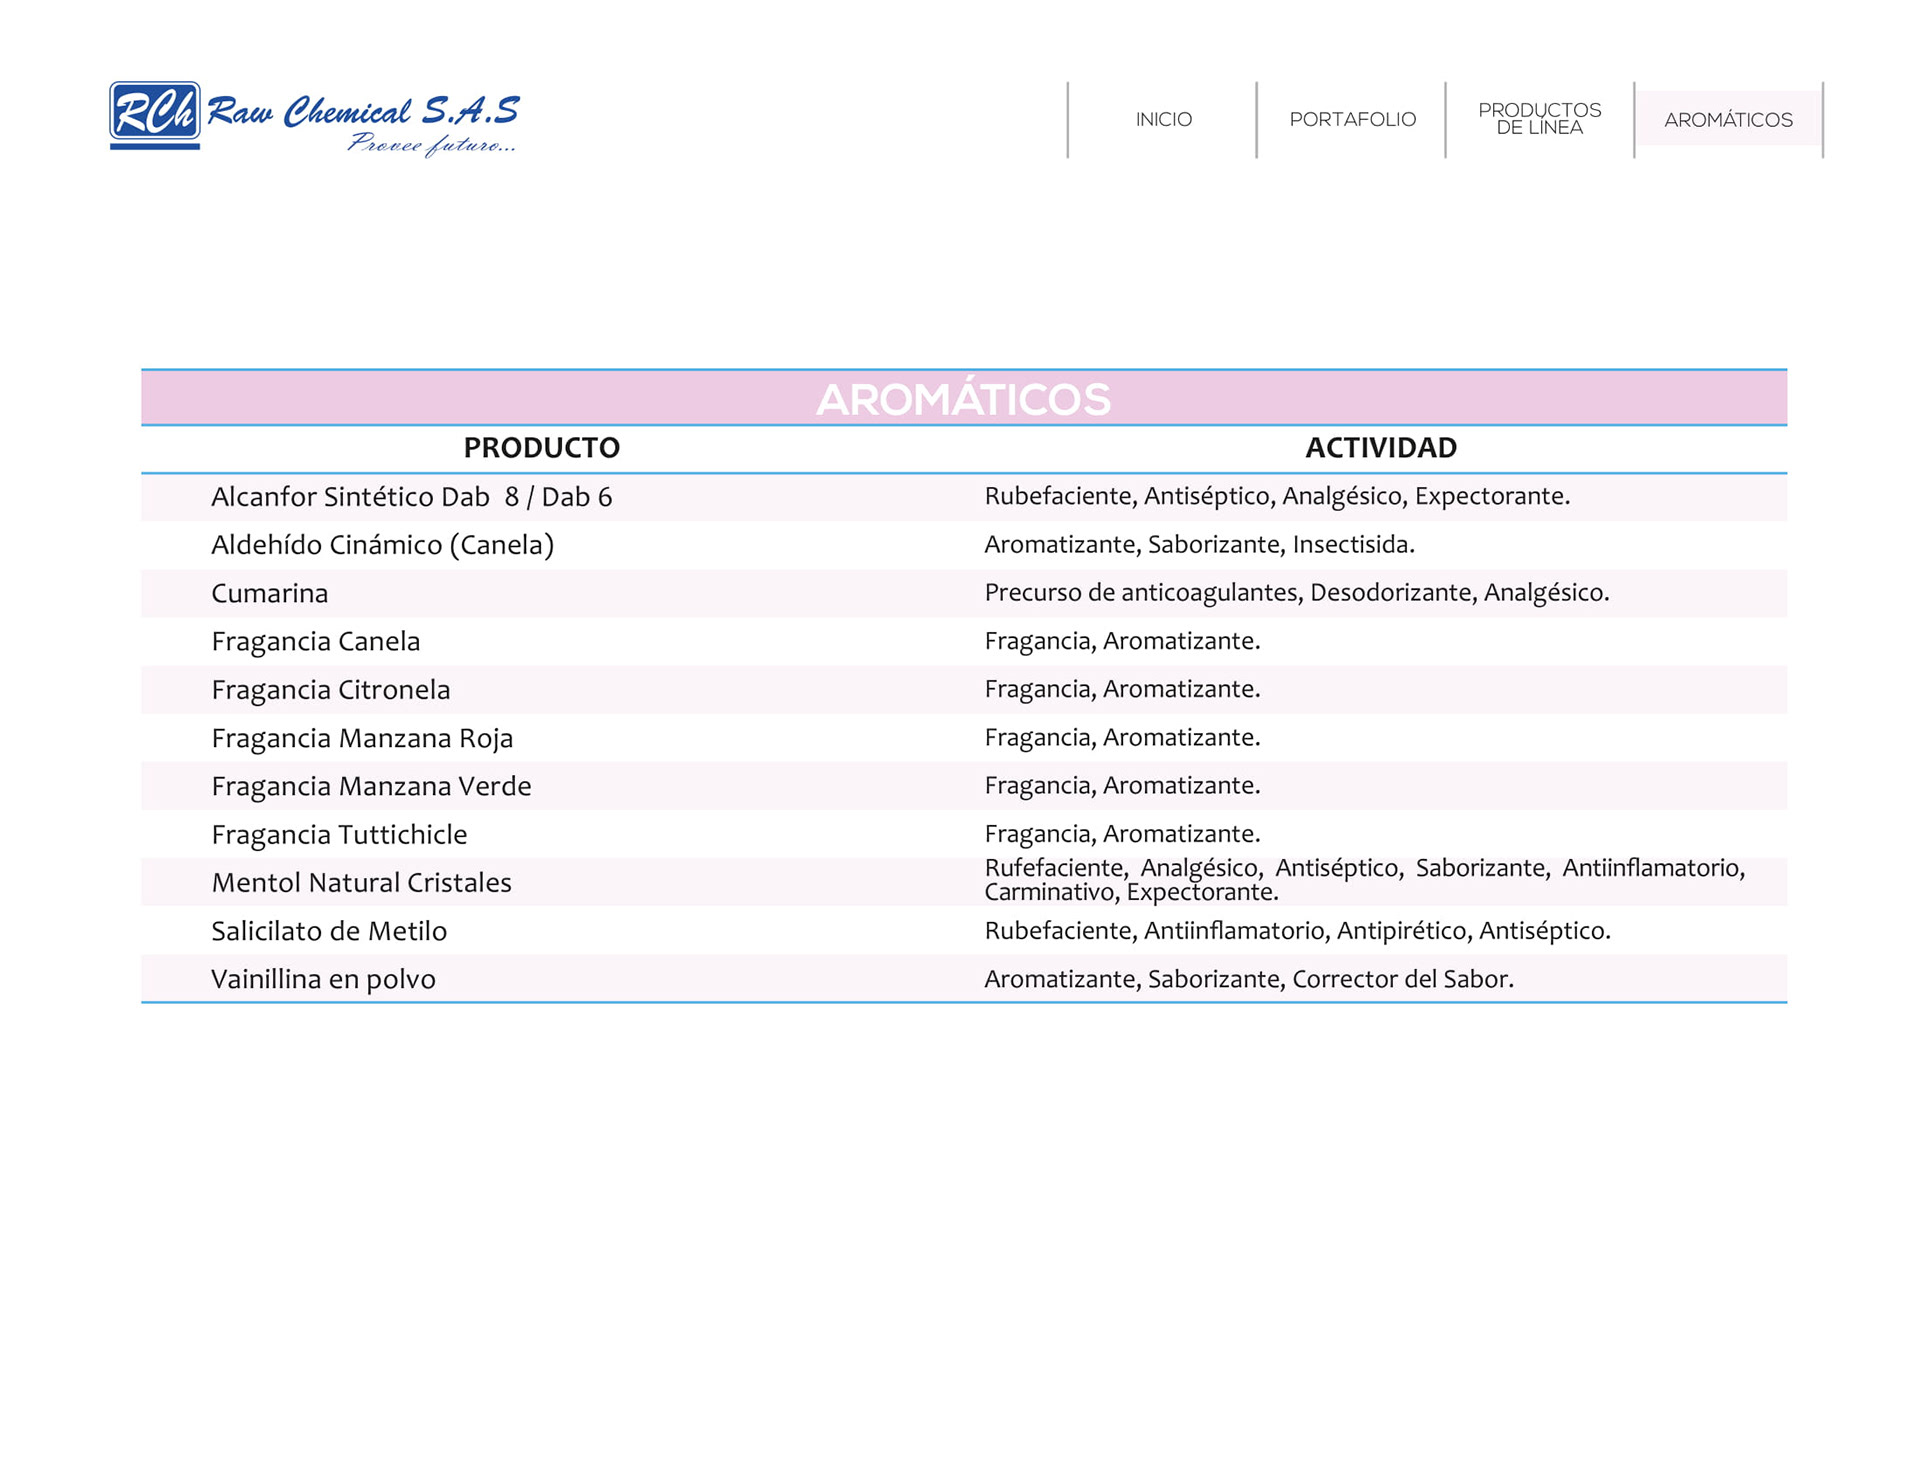Open the INICIO menu item
This screenshot has height=1484, width=1920.
[1163, 120]
